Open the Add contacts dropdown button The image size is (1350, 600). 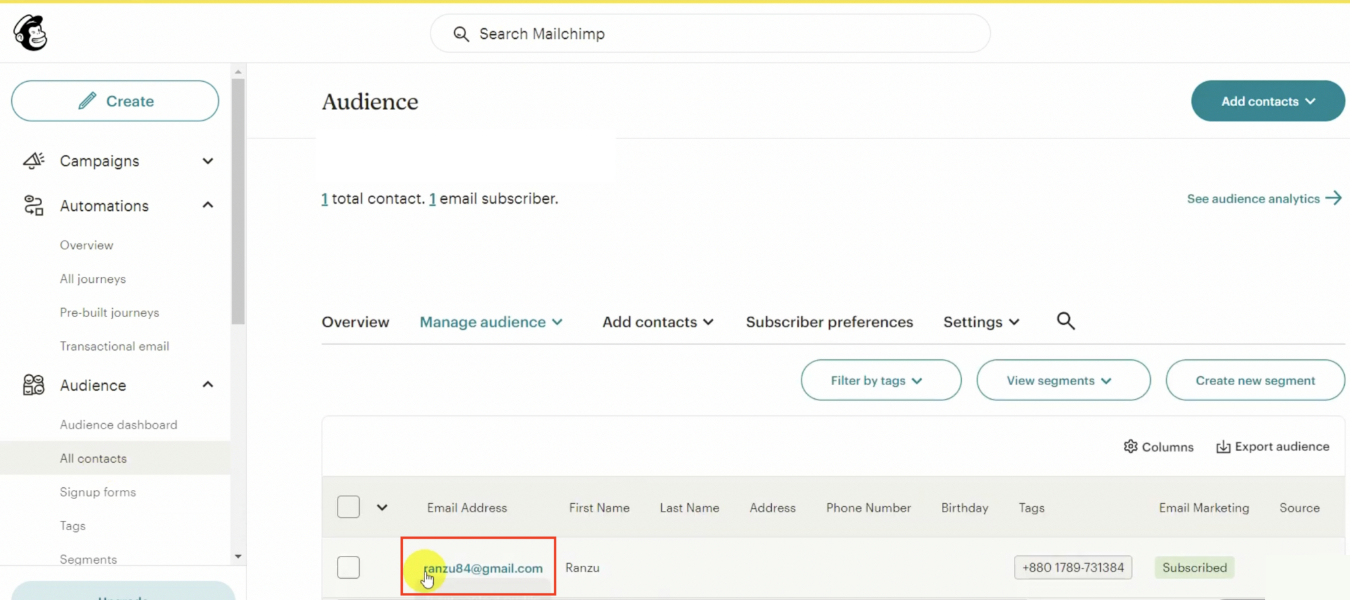[x=1268, y=101]
